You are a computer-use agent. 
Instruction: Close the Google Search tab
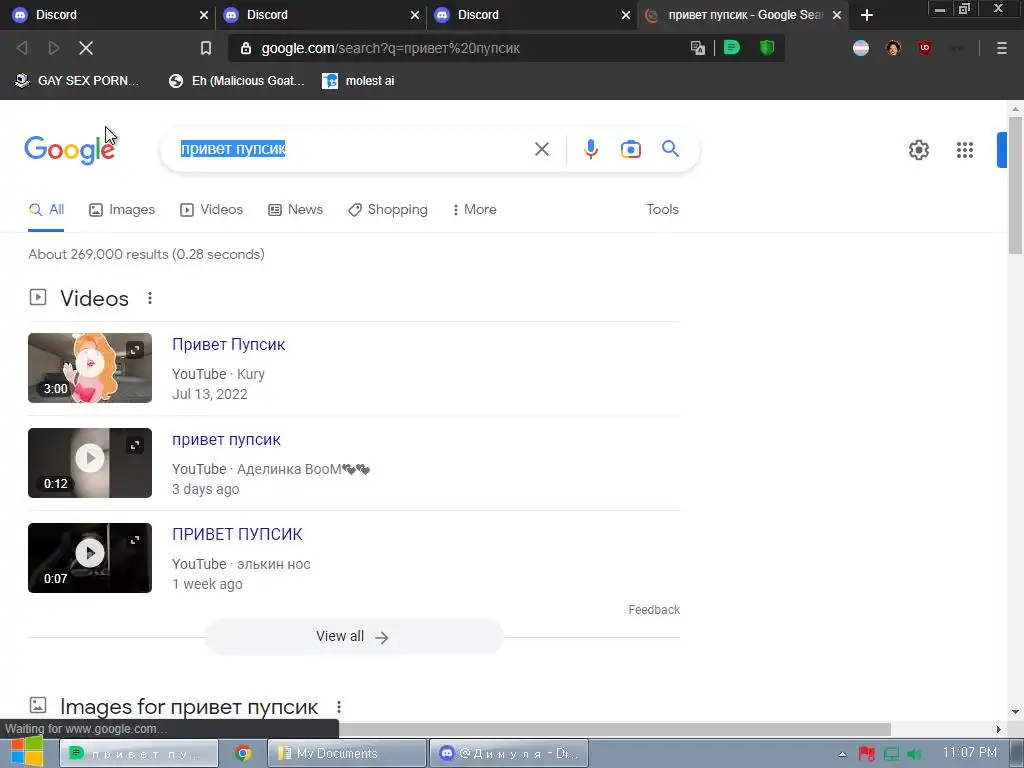click(837, 15)
